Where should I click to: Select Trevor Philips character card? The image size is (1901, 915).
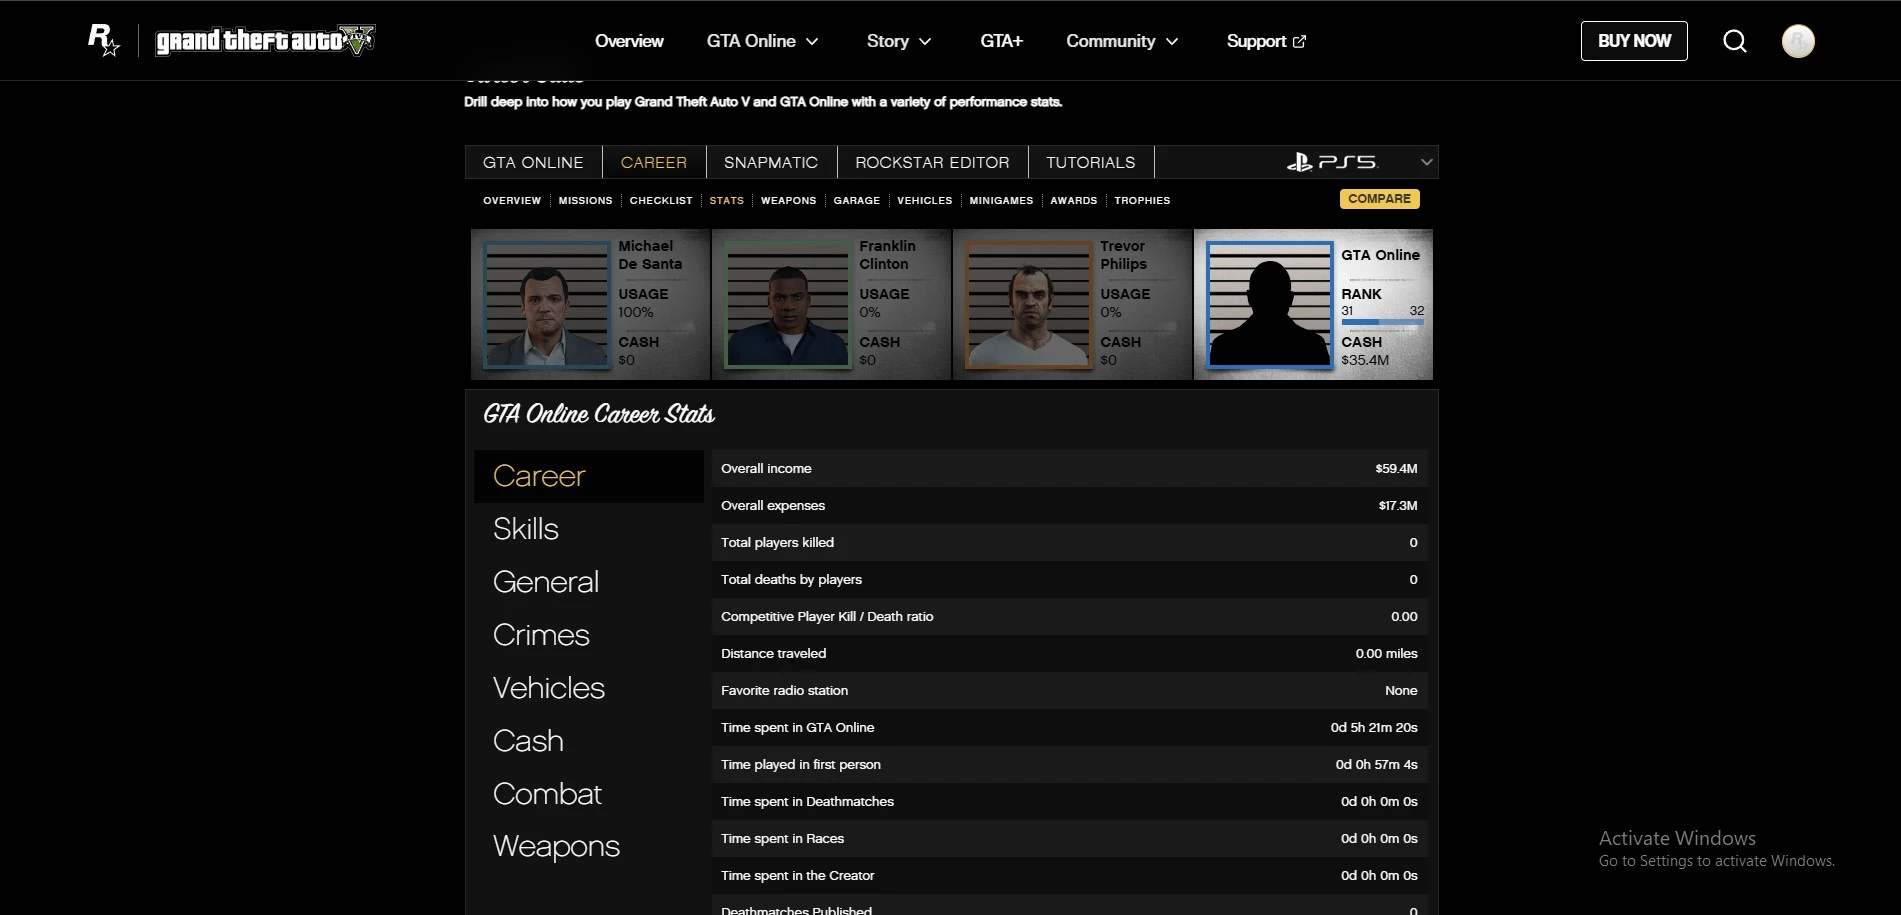[1072, 305]
